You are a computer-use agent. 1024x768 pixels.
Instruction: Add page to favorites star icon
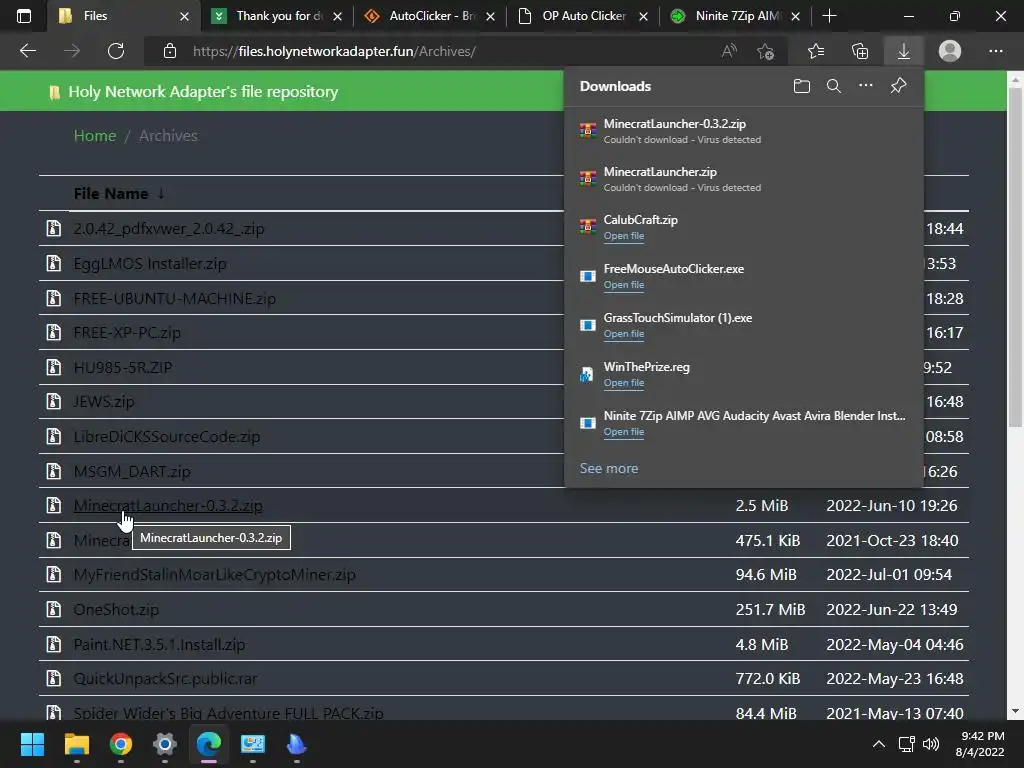pyautogui.click(x=765, y=51)
